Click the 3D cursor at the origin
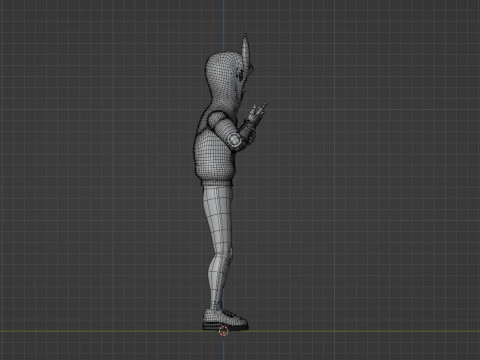This screenshot has height=360, width=480. 224,331
